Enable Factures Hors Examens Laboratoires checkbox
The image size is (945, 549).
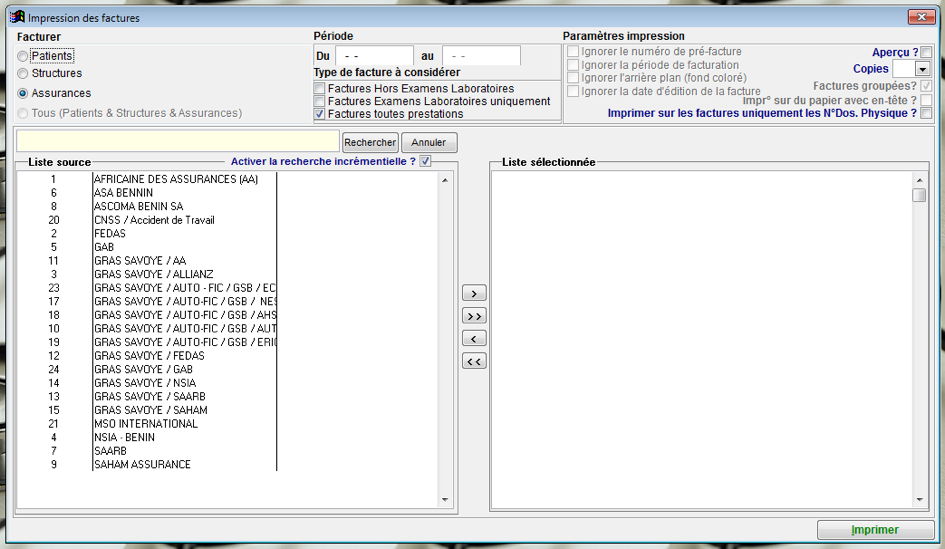coord(320,89)
